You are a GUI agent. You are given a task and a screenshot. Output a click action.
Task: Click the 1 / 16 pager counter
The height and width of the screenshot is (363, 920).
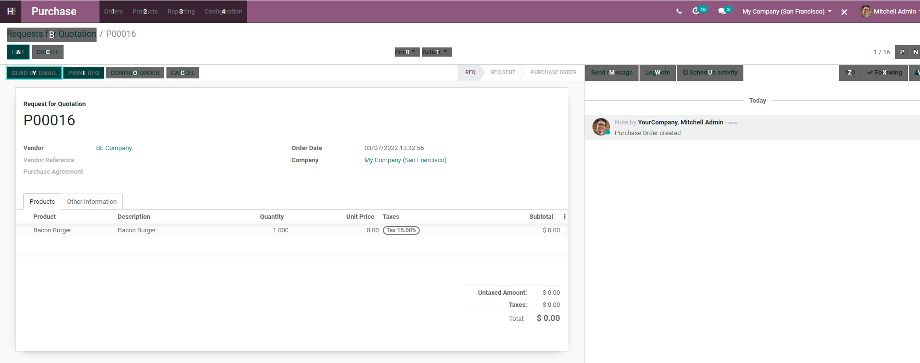[x=881, y=52]
